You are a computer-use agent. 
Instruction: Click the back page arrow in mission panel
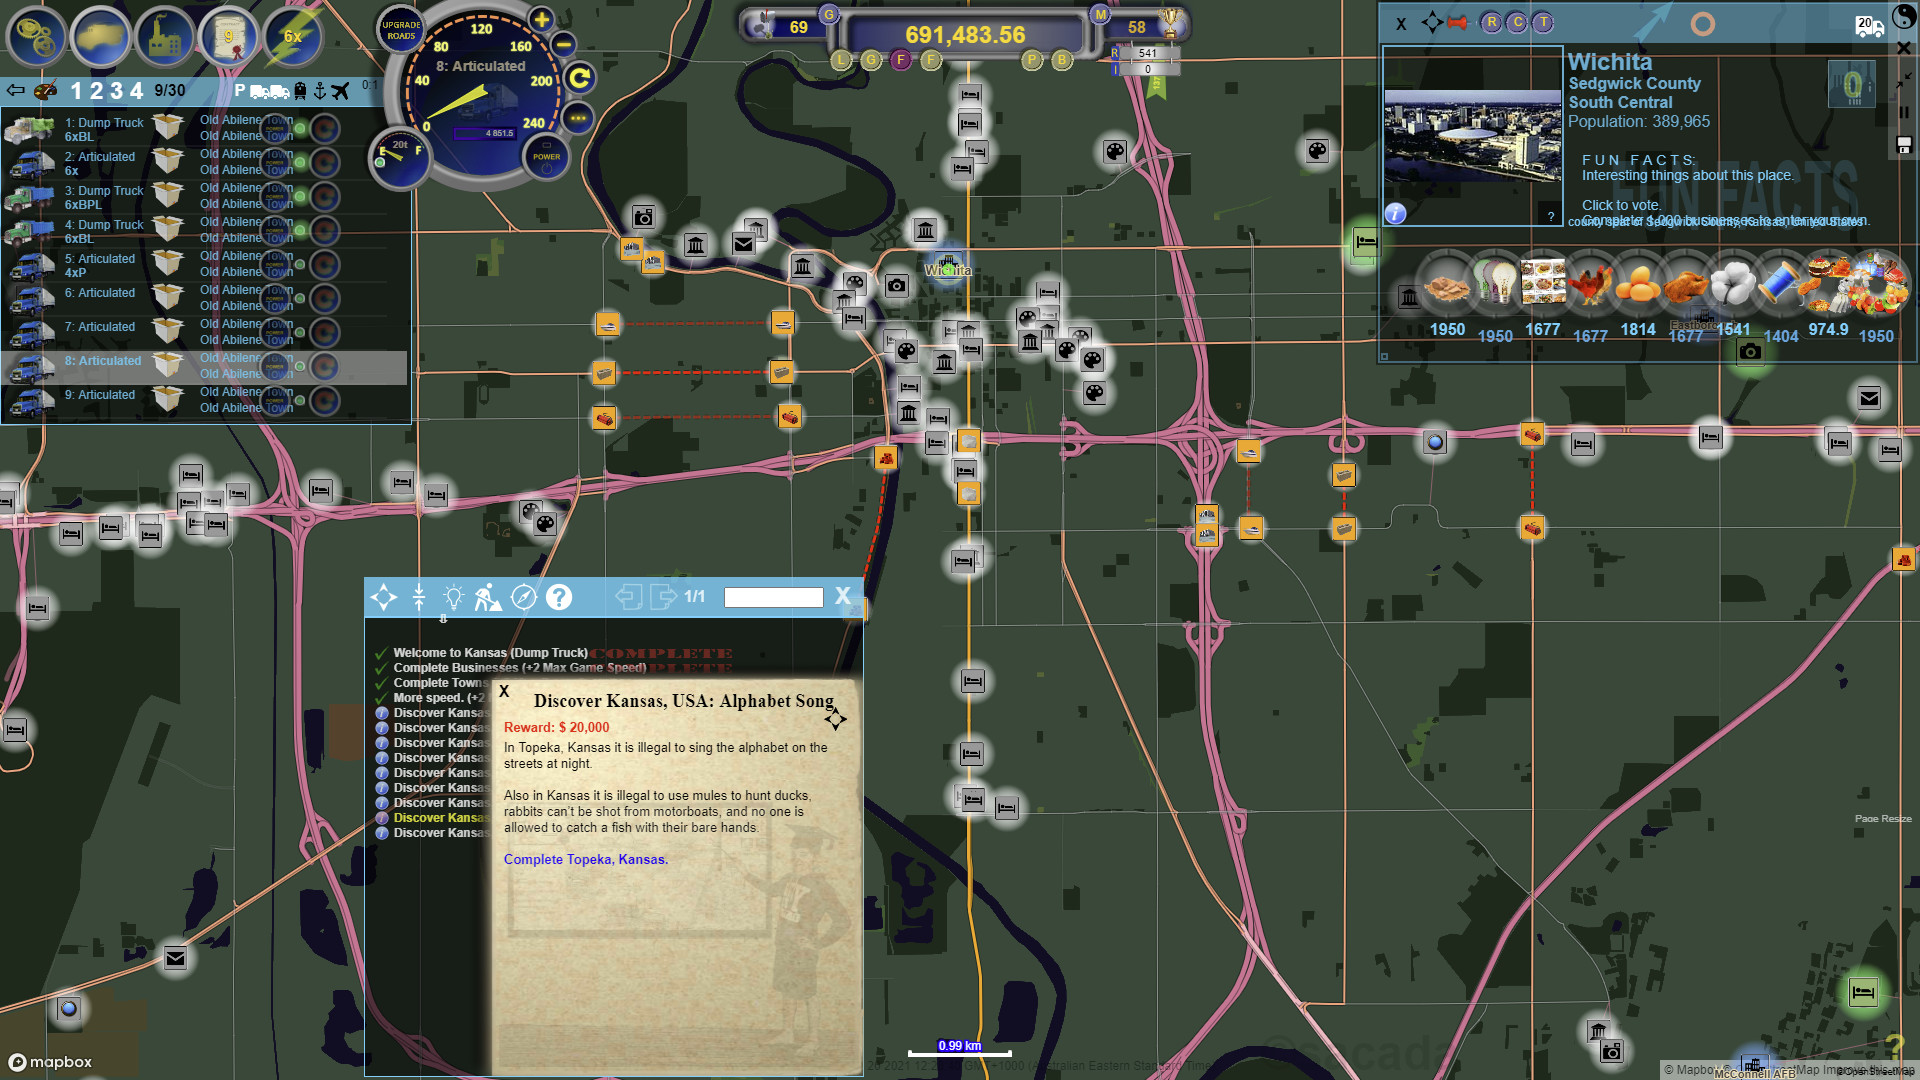(x=630, y=597)
